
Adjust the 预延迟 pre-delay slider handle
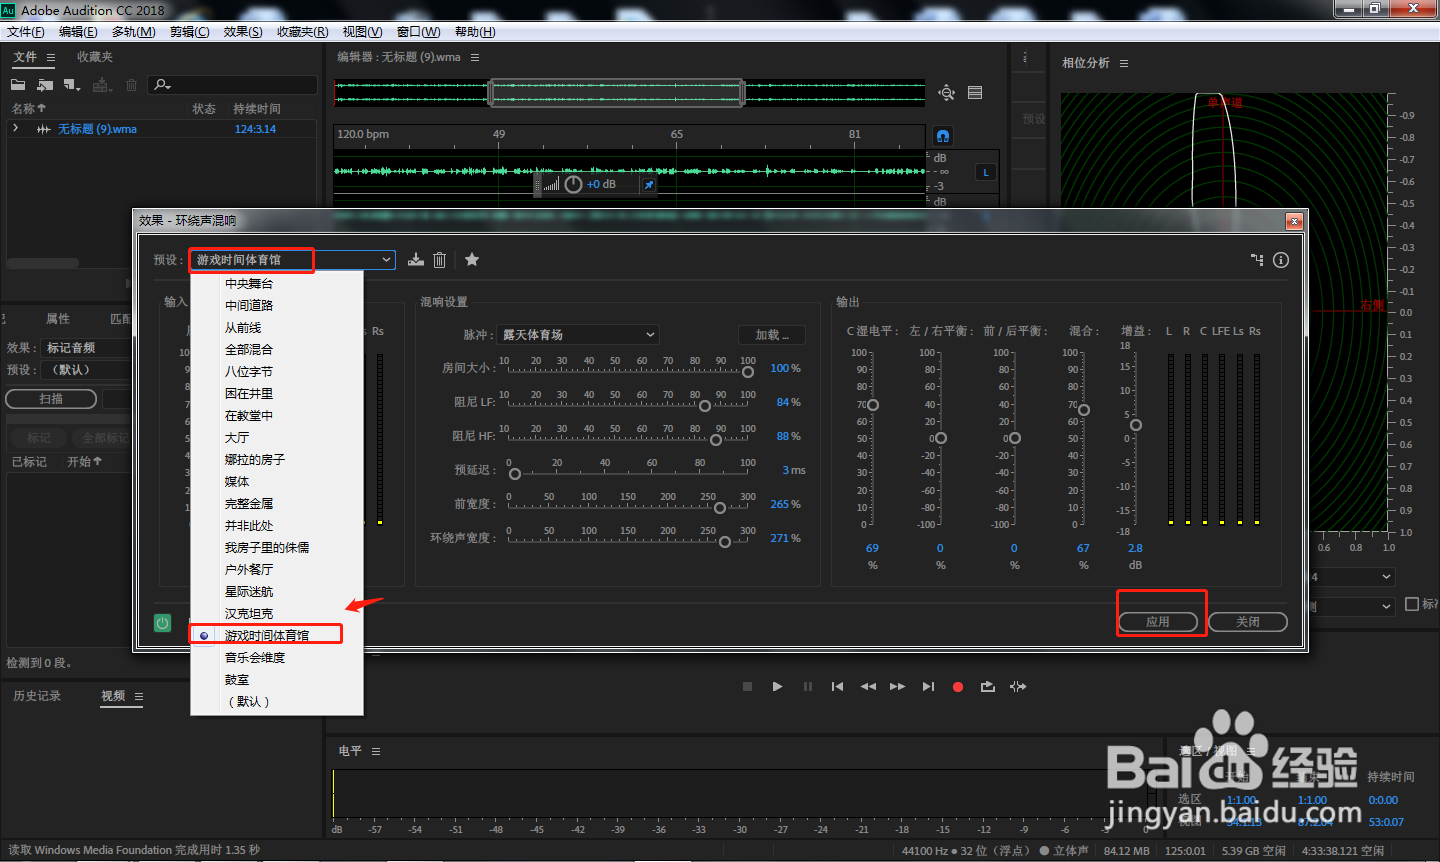[515, 474]
